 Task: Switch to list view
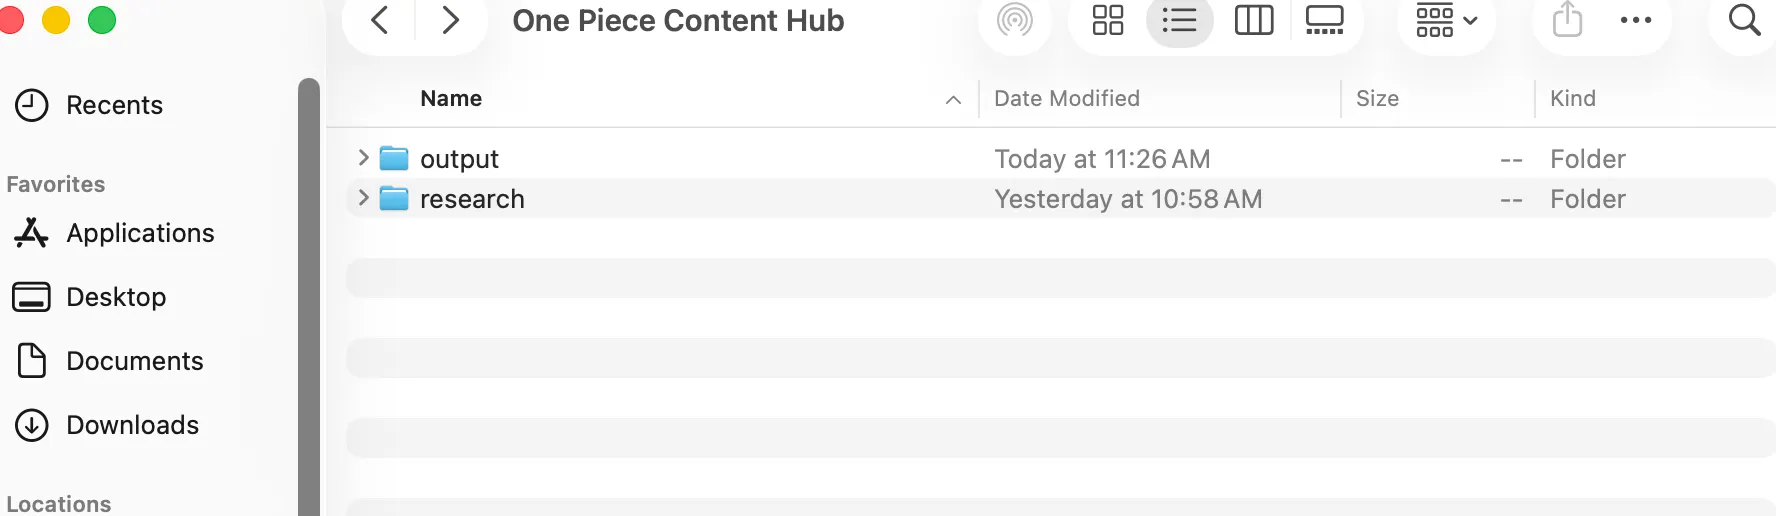(1180, 20)
